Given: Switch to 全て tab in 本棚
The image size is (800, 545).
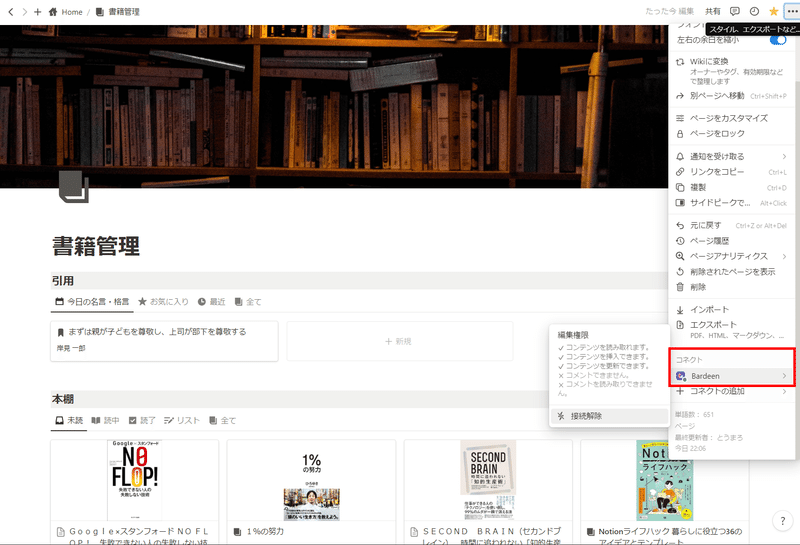Looking at the screenshot, I should coord(222,420).
